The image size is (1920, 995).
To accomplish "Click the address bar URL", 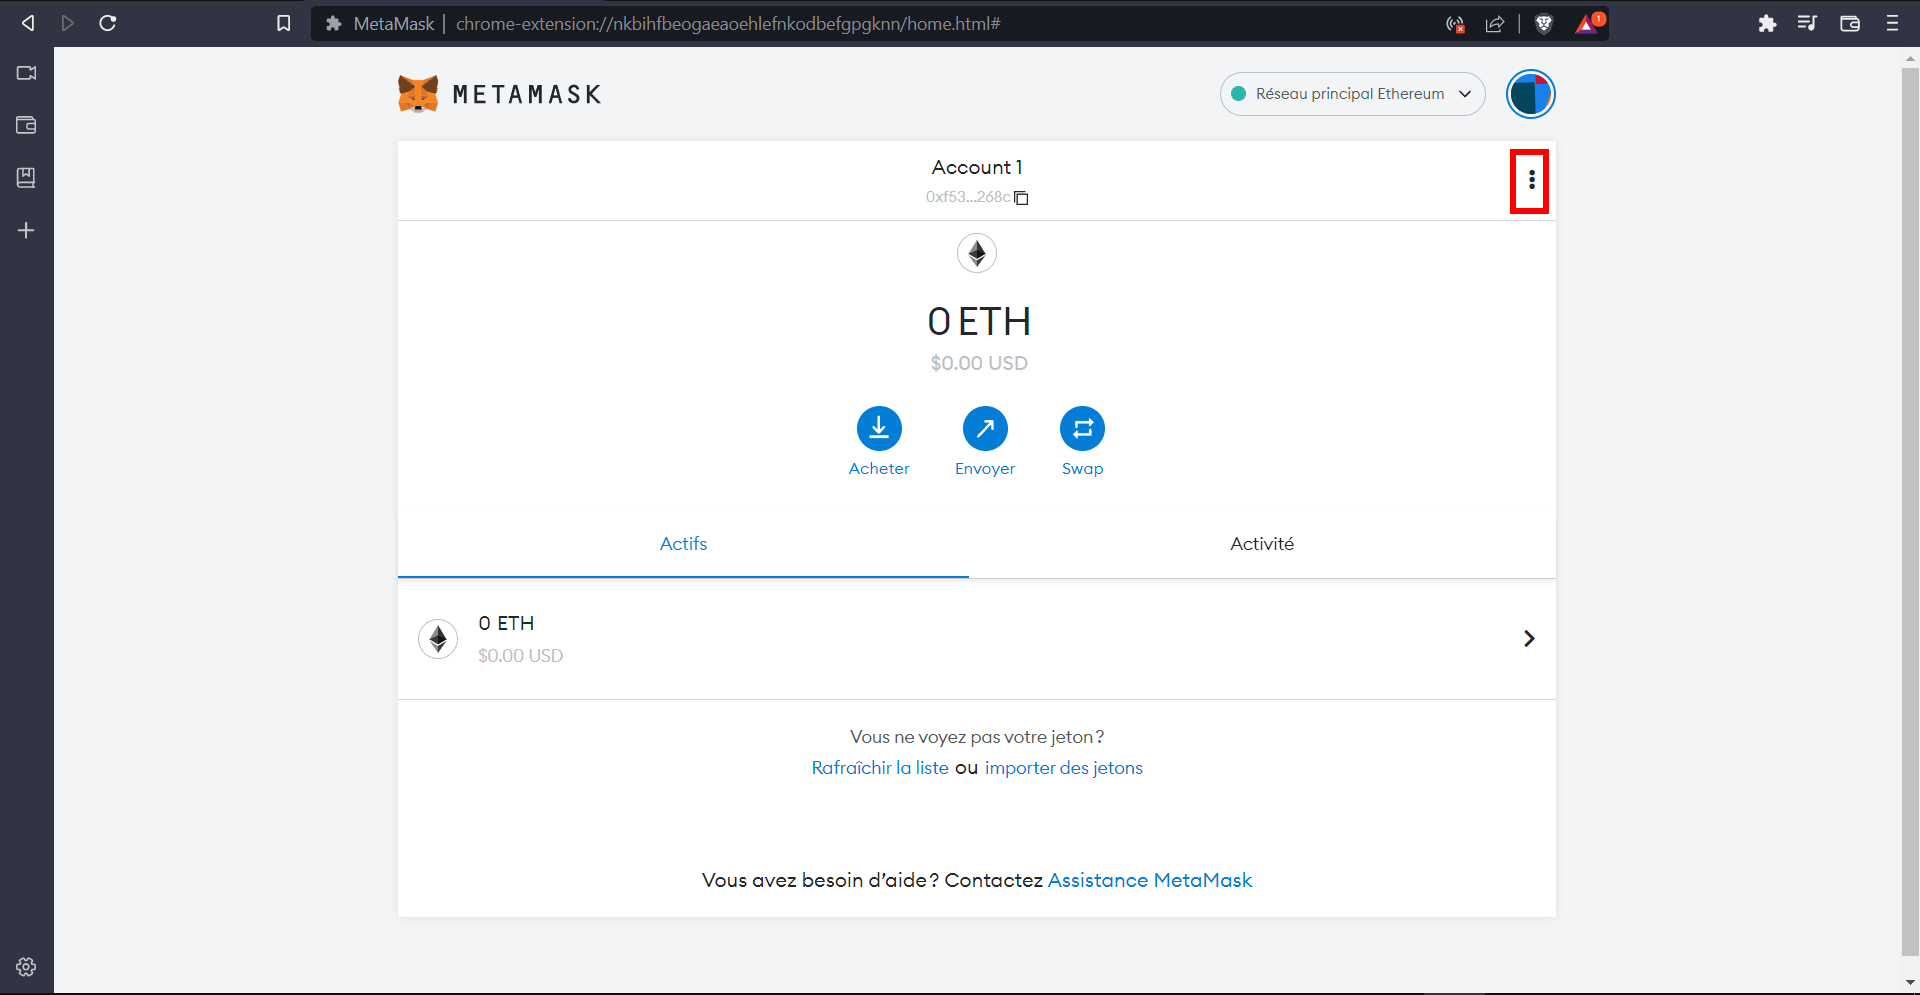I will (x=728, y=23).
